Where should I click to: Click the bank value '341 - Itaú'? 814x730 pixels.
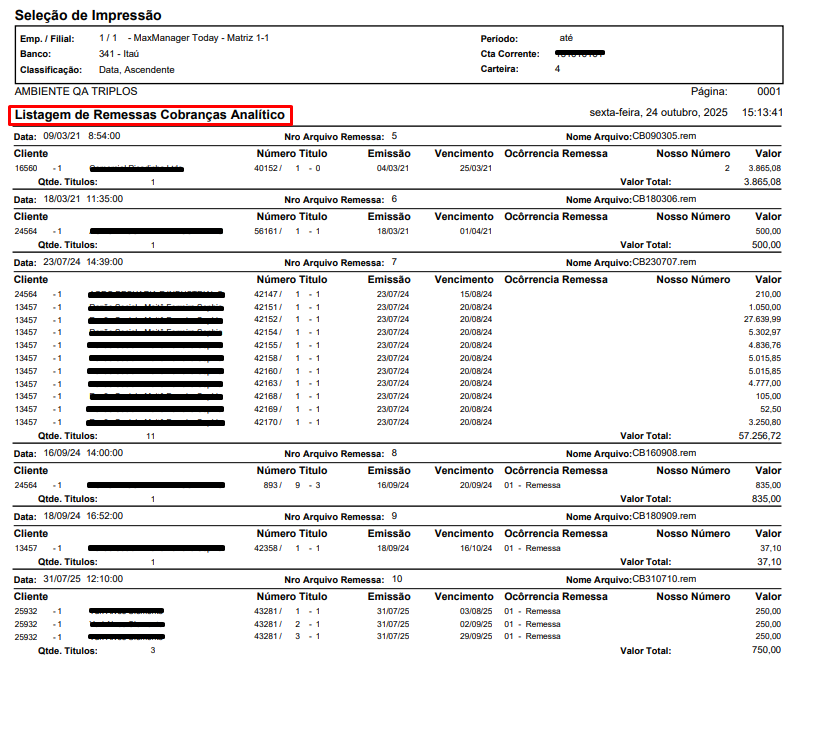pyautogui.click(x=119, y=54)
